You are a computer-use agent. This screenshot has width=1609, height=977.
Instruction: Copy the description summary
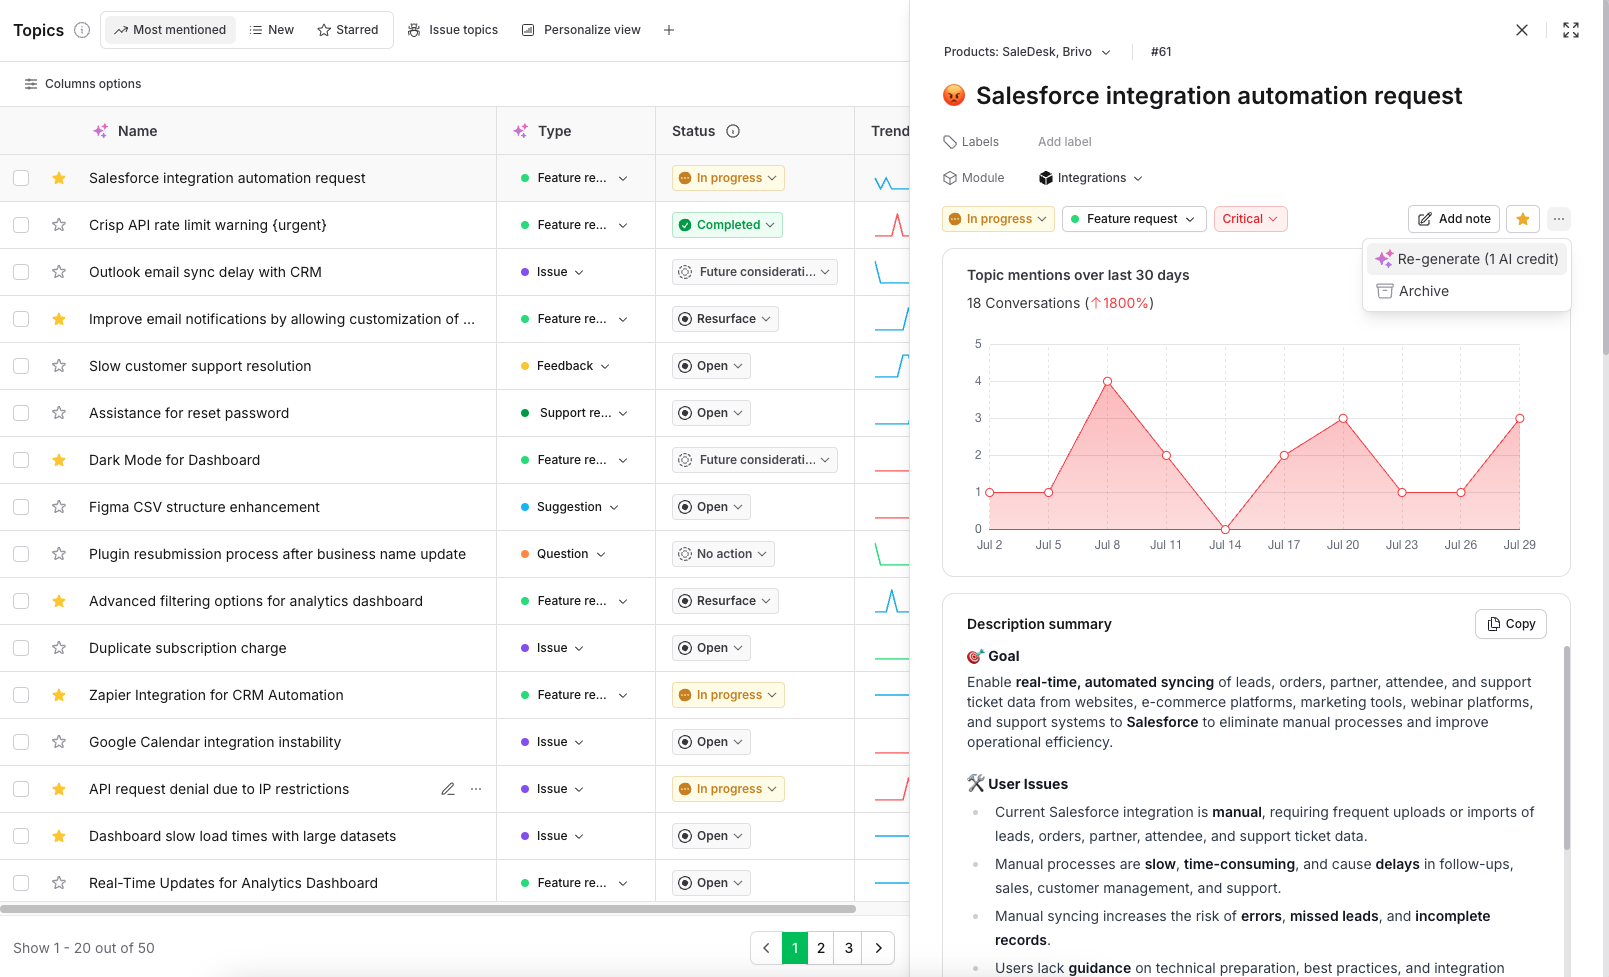click(x=1511, y=624)
